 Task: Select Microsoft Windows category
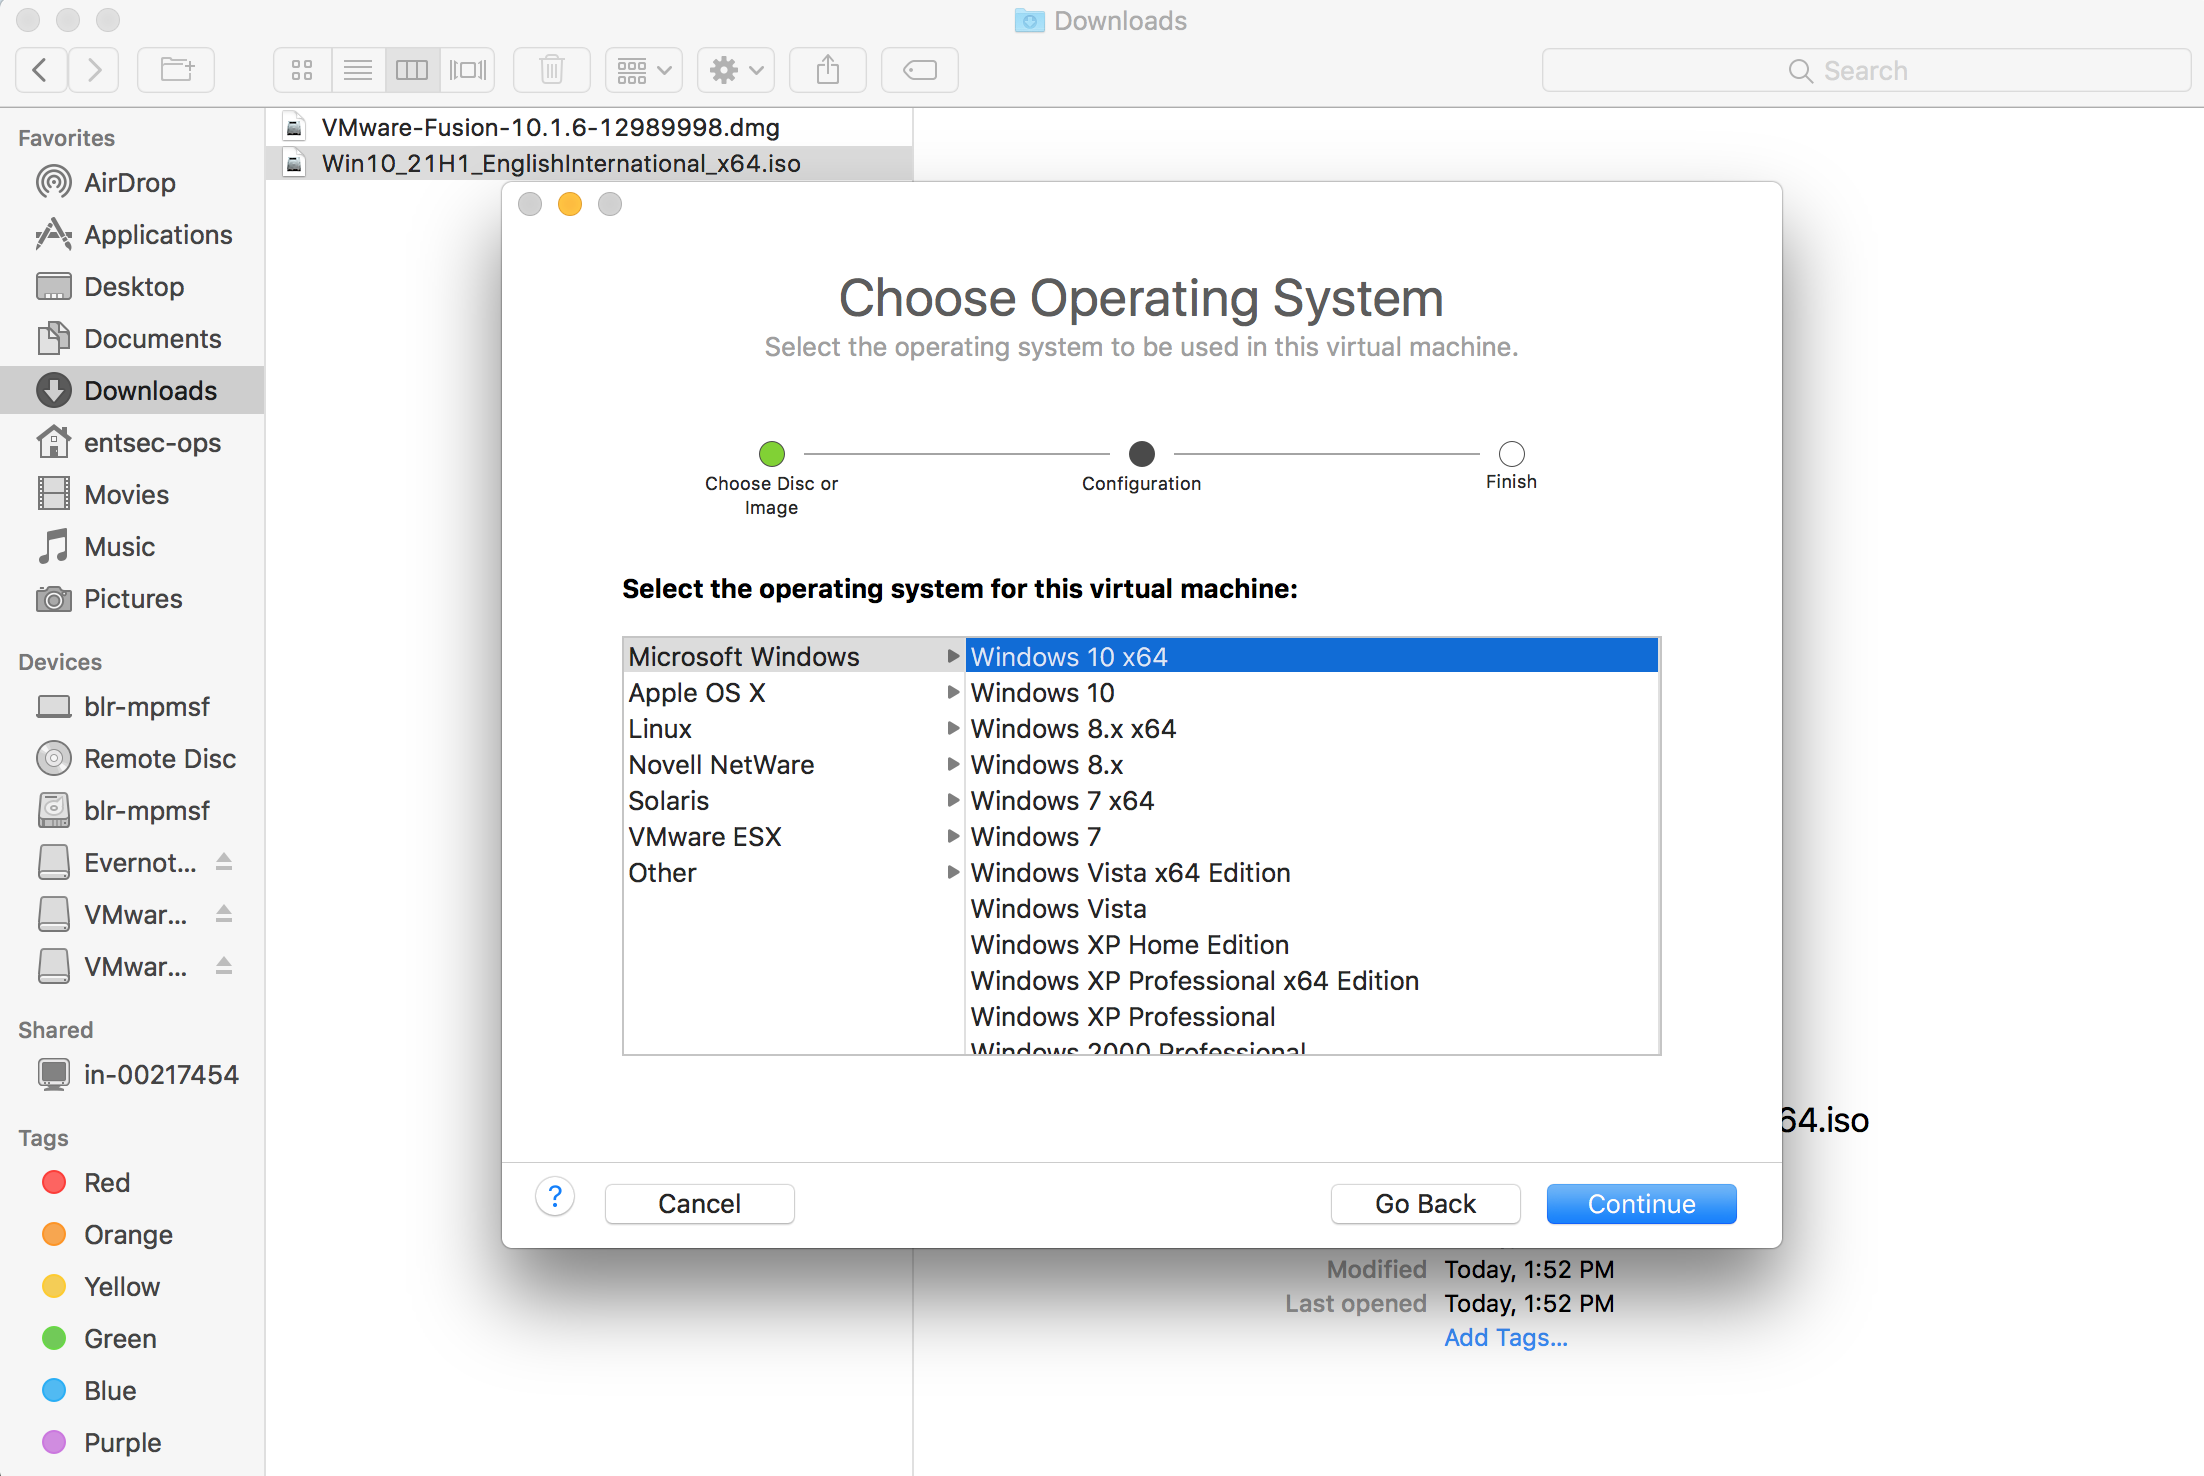point(794,657)
